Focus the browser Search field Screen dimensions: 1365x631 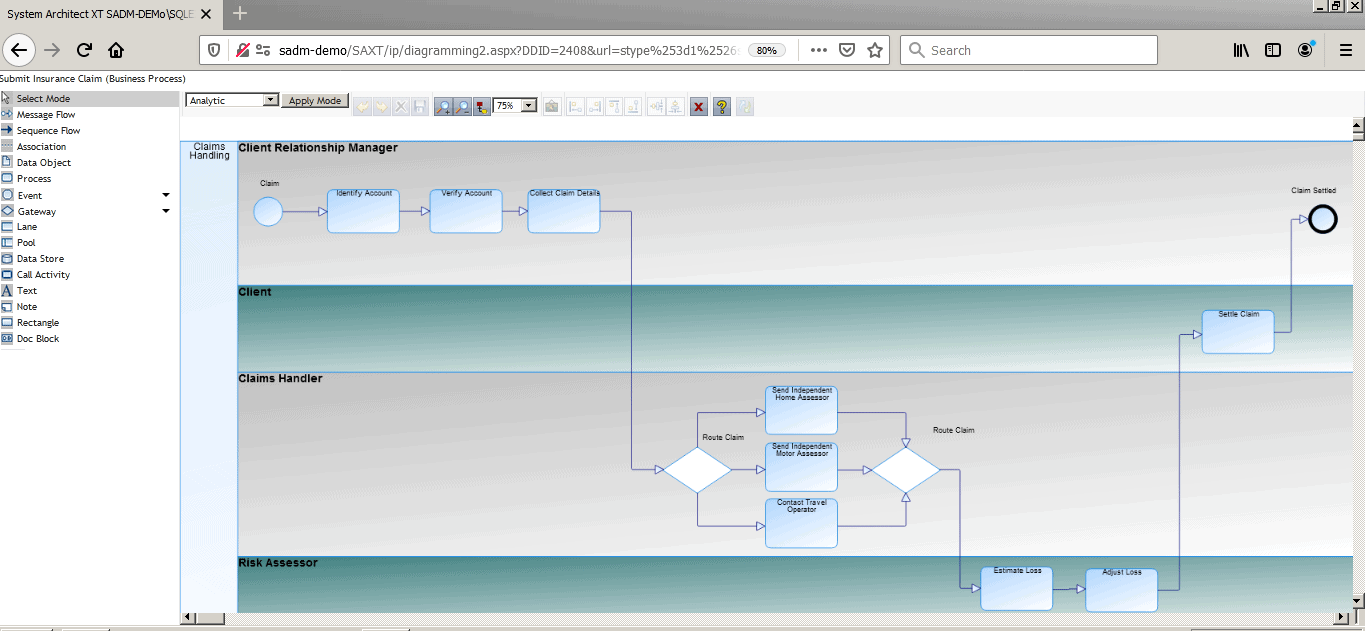tap(1029, 50)
